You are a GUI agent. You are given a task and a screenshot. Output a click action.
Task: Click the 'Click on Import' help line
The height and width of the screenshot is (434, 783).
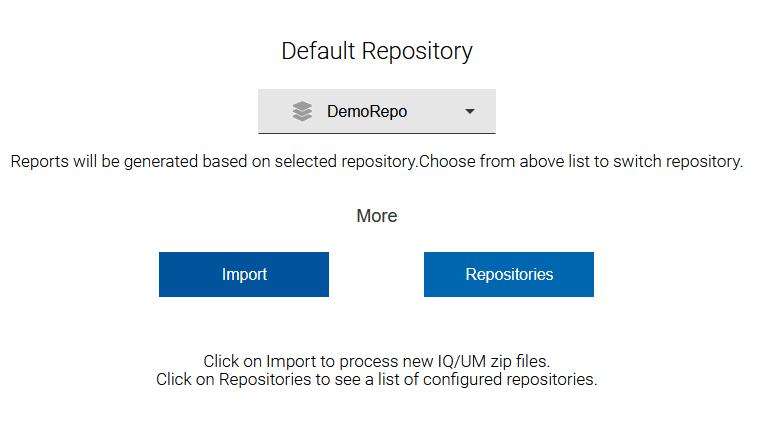(x=376, y=361)
